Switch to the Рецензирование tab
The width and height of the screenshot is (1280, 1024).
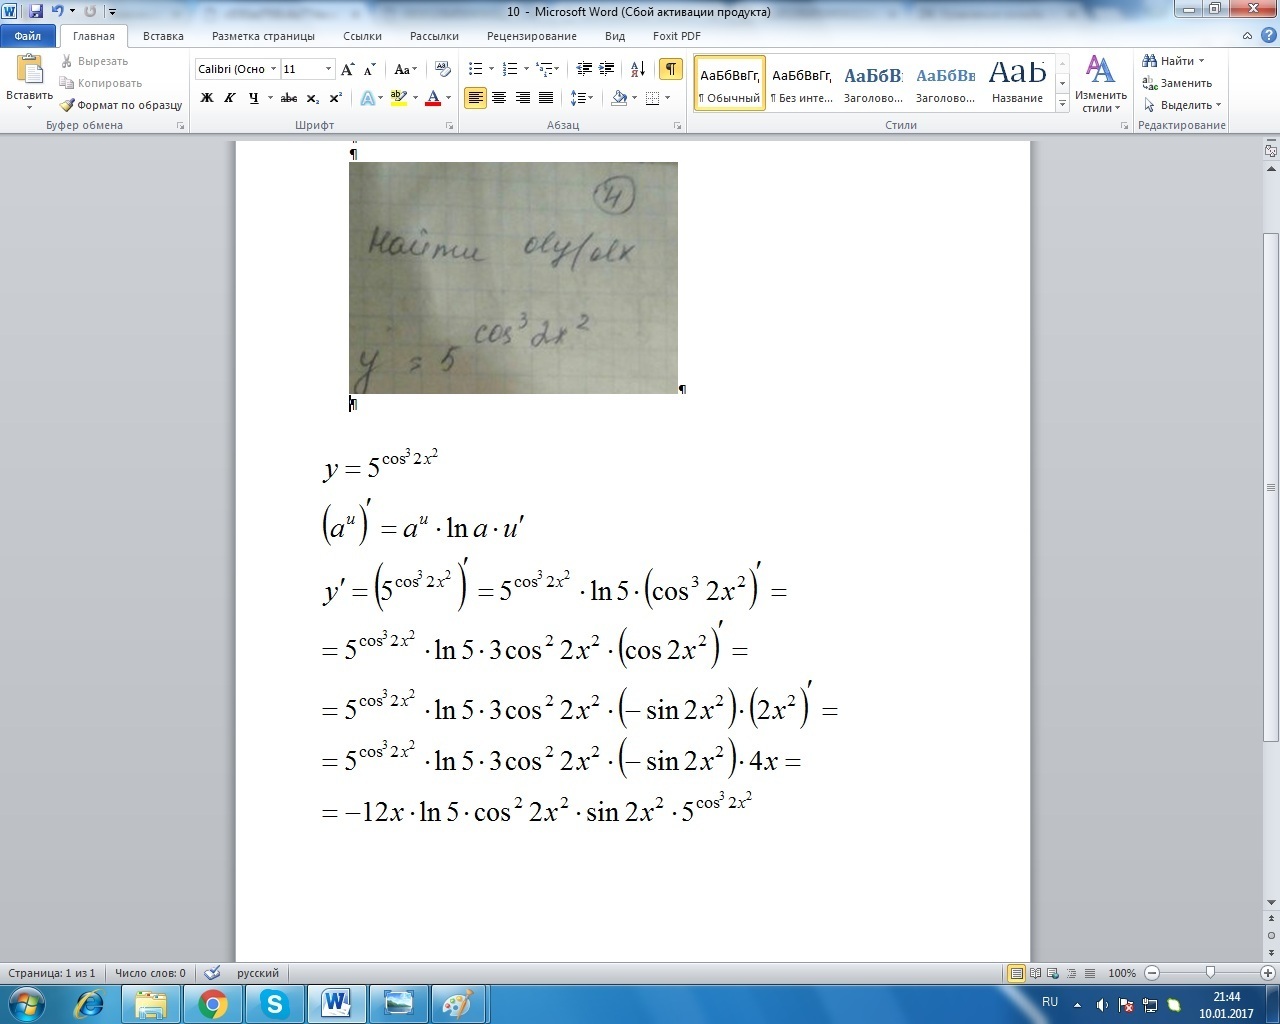point(532,36)
